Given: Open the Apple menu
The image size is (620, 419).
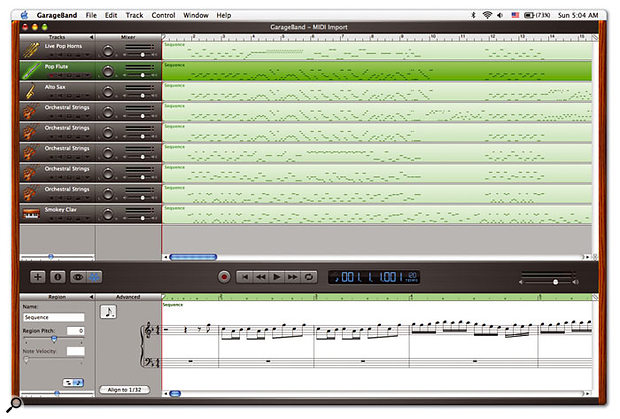Looking at the screenshot, I should [x=25, y=15].
